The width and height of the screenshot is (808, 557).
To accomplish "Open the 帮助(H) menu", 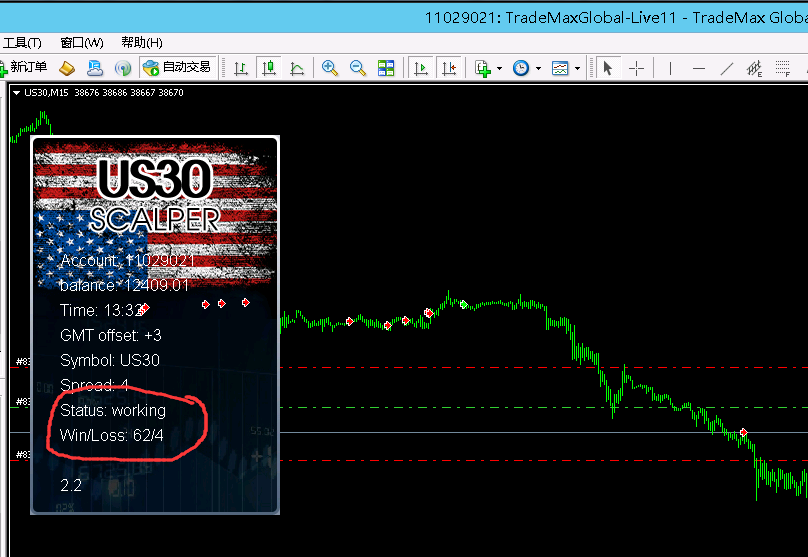I will [142, 43].
